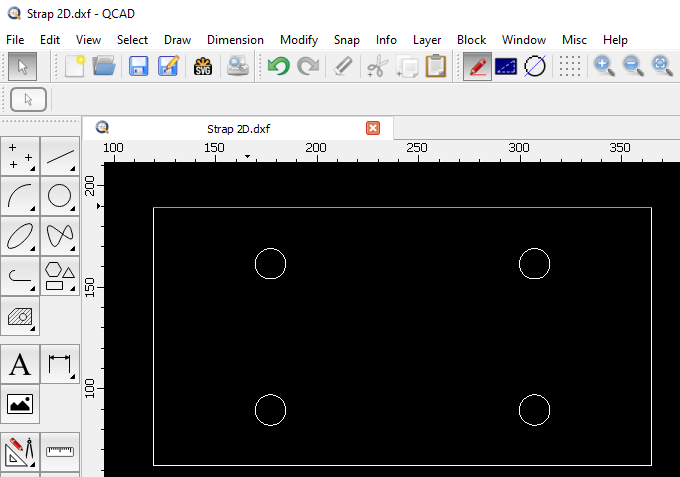
Task: Open the Modify menu
Action: 299,40
